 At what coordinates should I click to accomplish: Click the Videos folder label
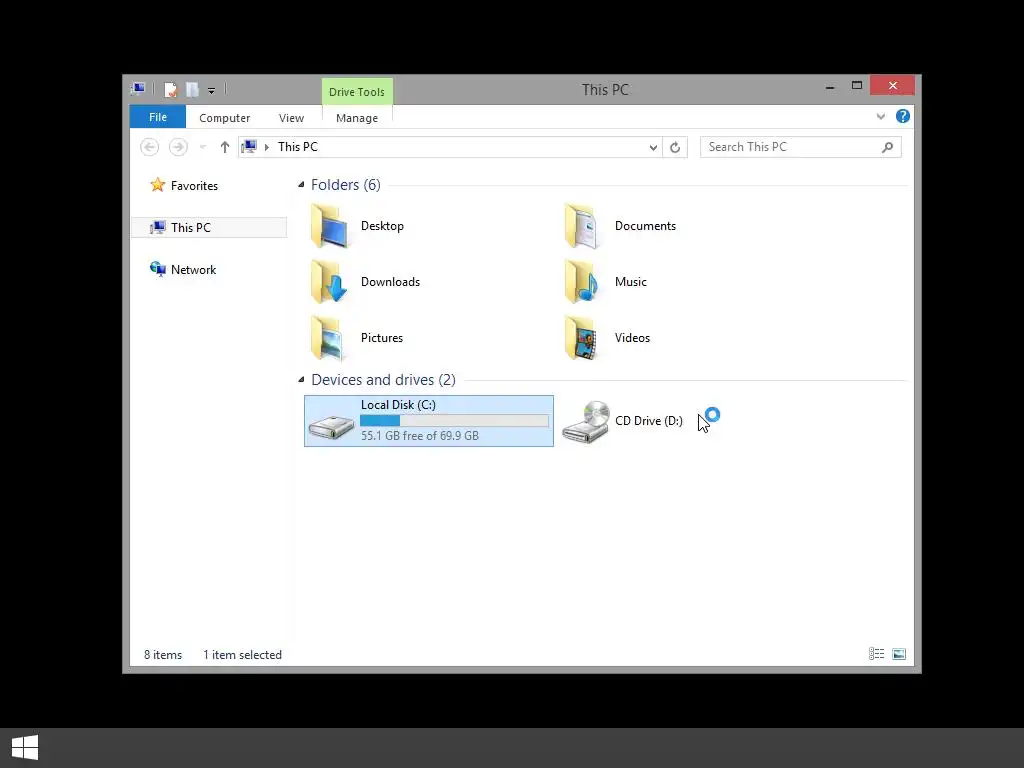click(x=632, y=338)
